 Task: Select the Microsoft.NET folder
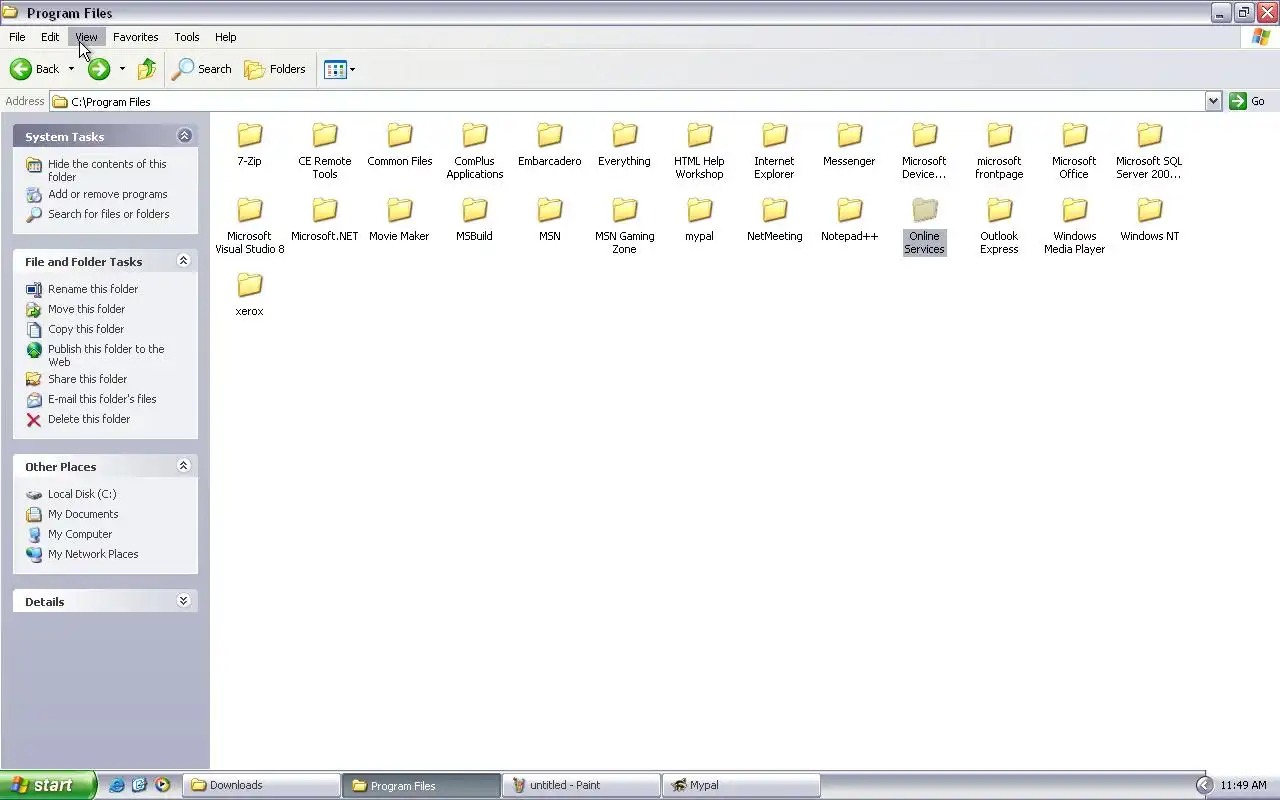325,219
